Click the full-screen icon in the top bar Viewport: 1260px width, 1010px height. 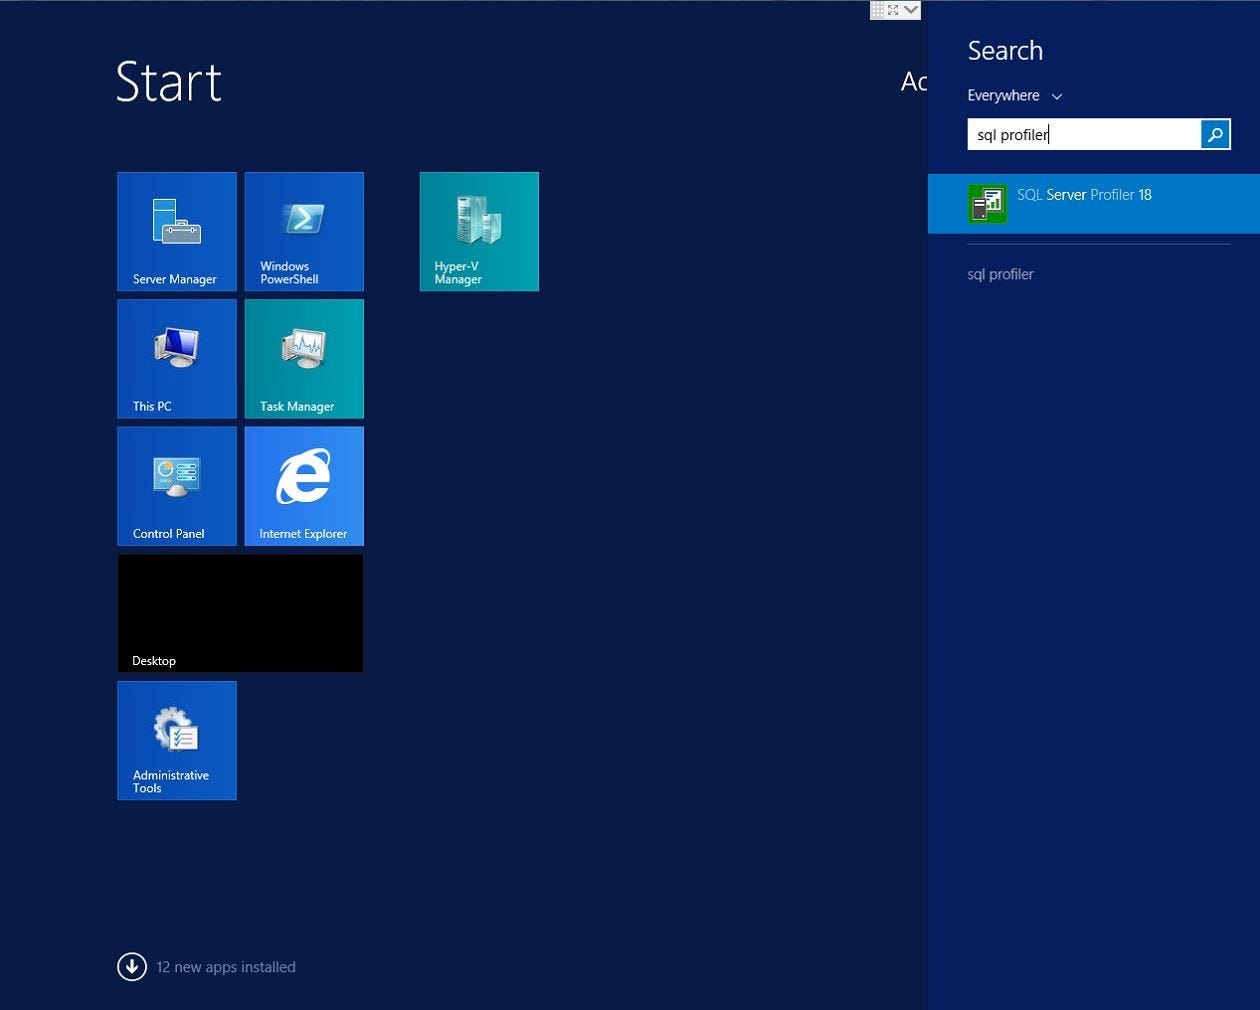tap(893, 10)
